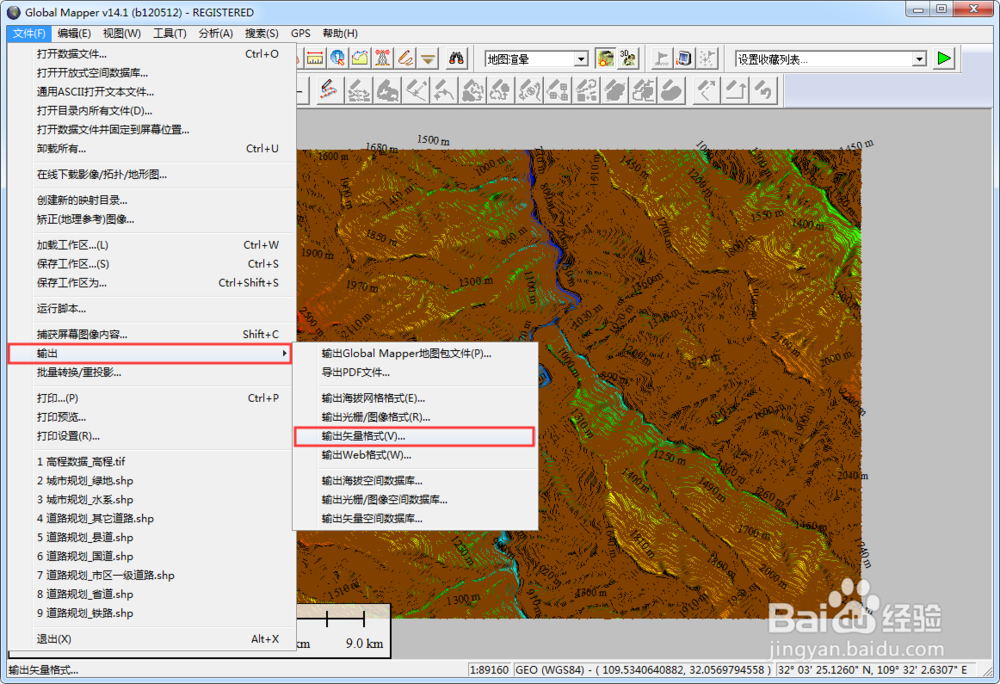Choose 保存工作区为... entry
The height and width of the screenshot is (684, 1000).
pyautogui.click(x=152, y=283)
